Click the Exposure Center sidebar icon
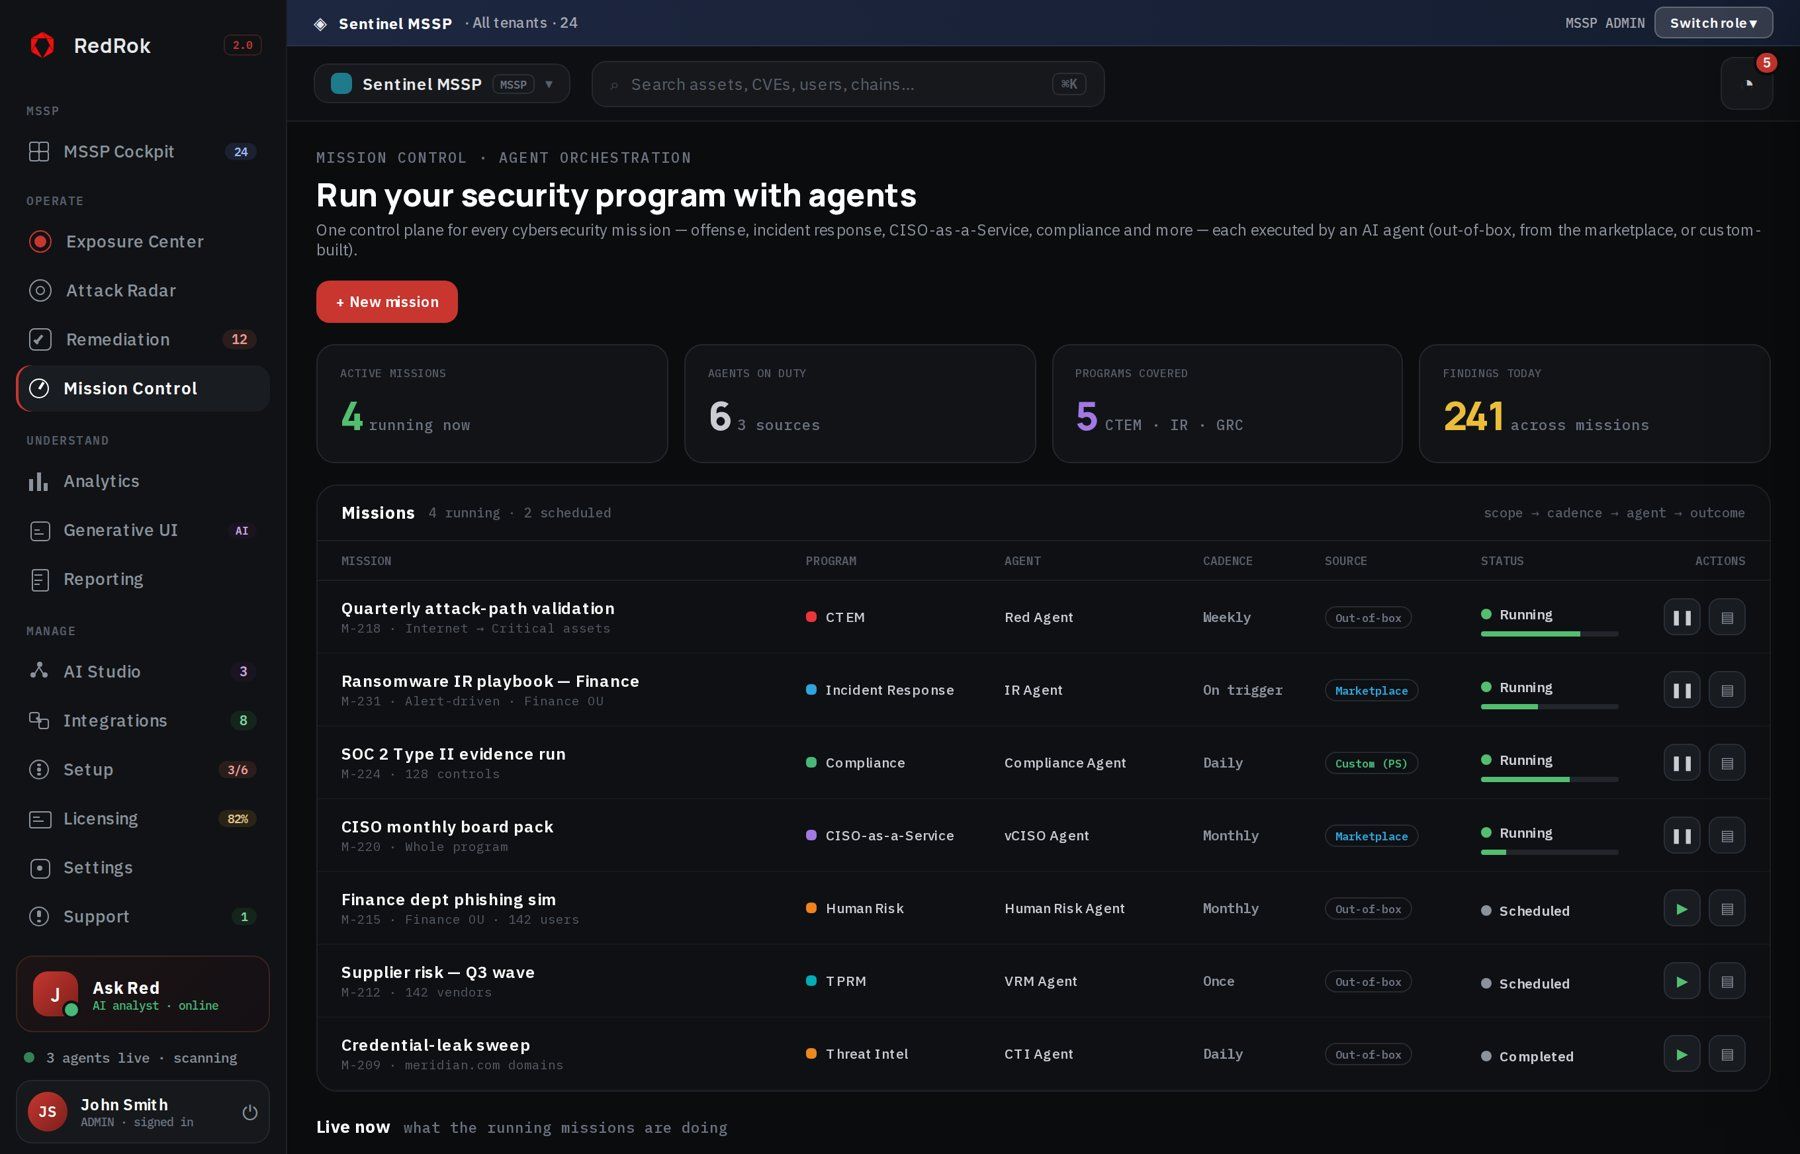Viewport: 1800px width, 1154px height. (x=40, y=241)
